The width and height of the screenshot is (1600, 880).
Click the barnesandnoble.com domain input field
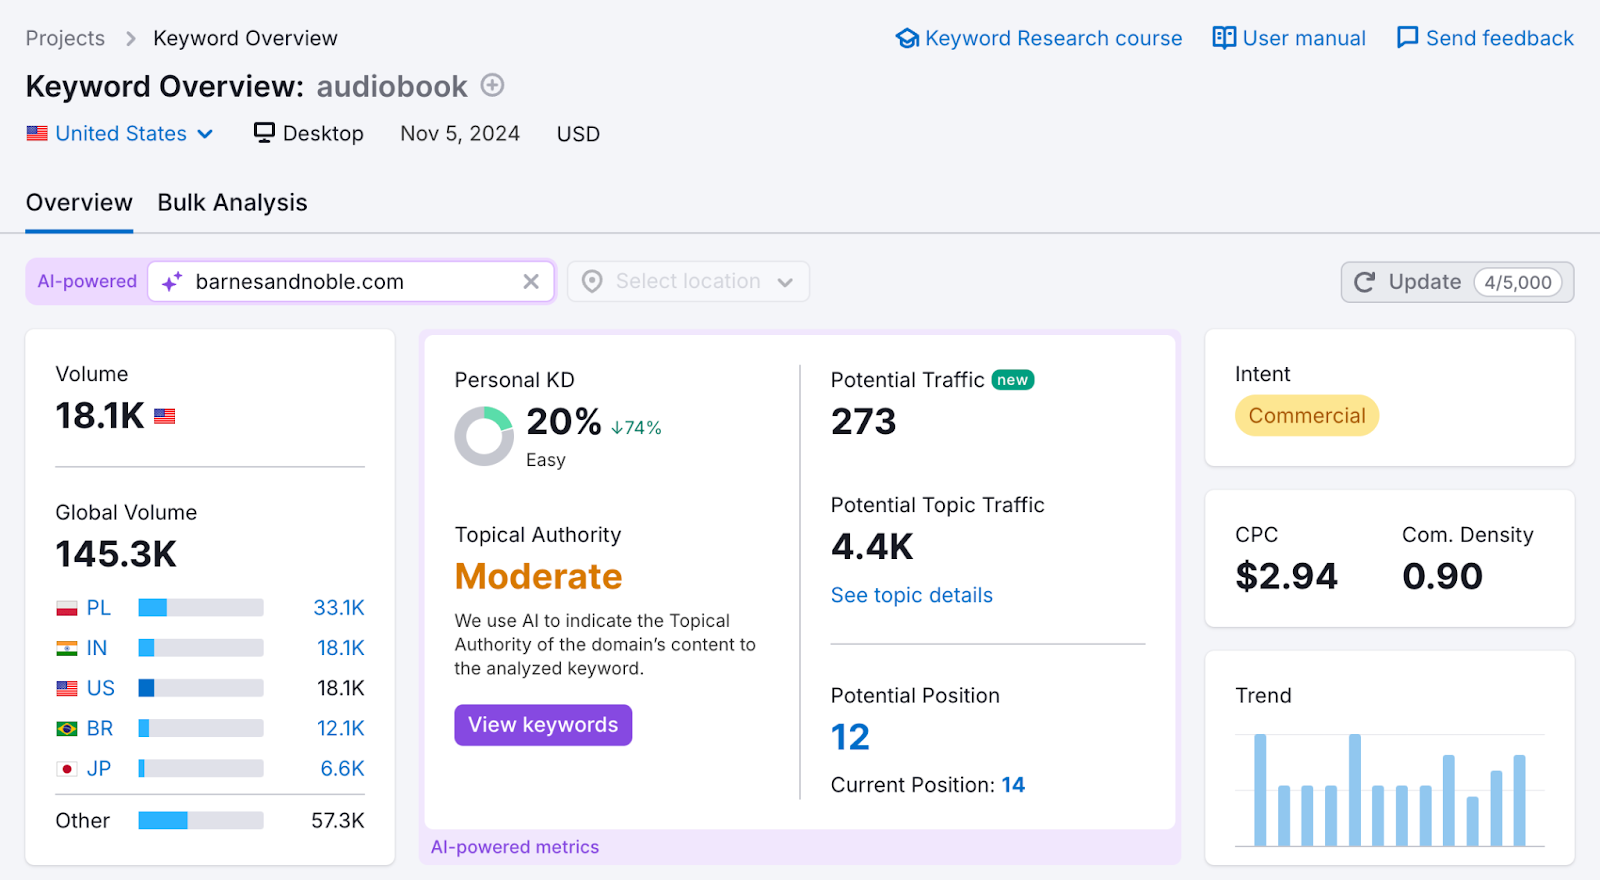click(350, 282)
